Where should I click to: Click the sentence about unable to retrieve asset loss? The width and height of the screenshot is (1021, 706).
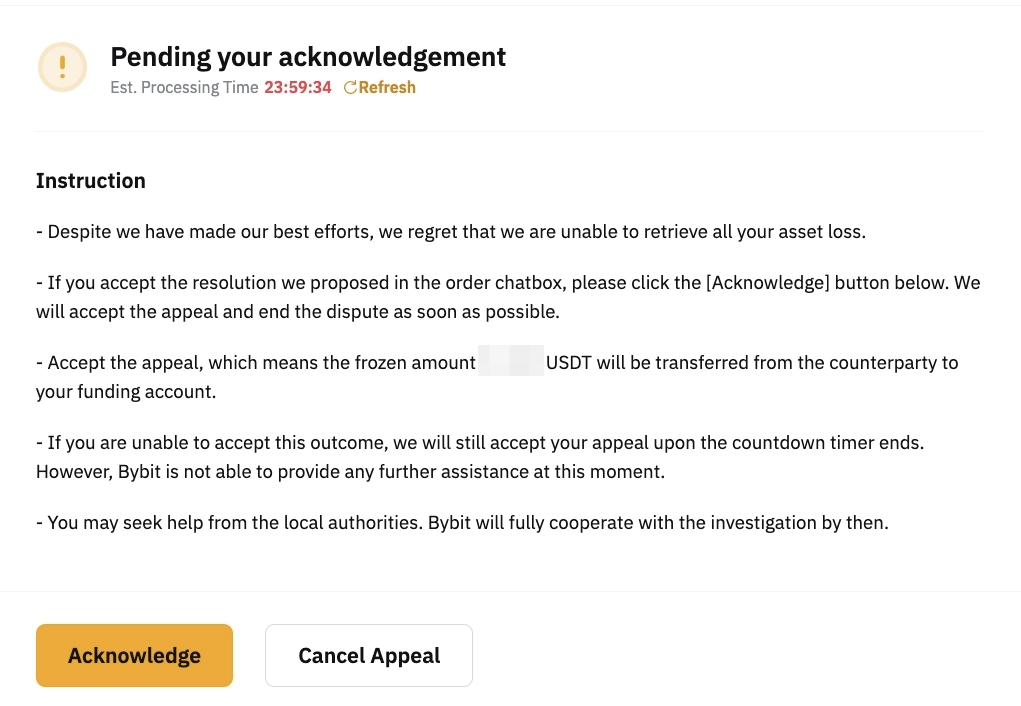coord(450,232)
